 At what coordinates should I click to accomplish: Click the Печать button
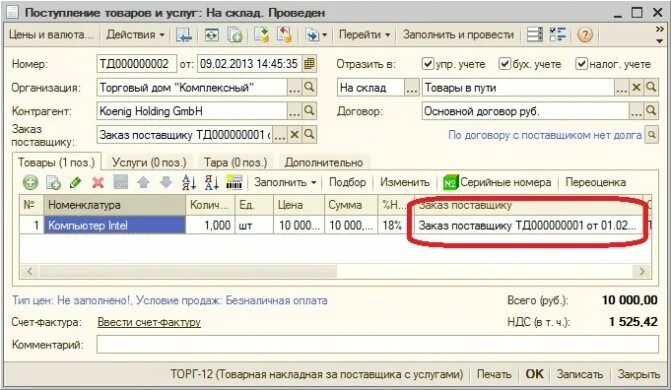[x=494, y=375]
